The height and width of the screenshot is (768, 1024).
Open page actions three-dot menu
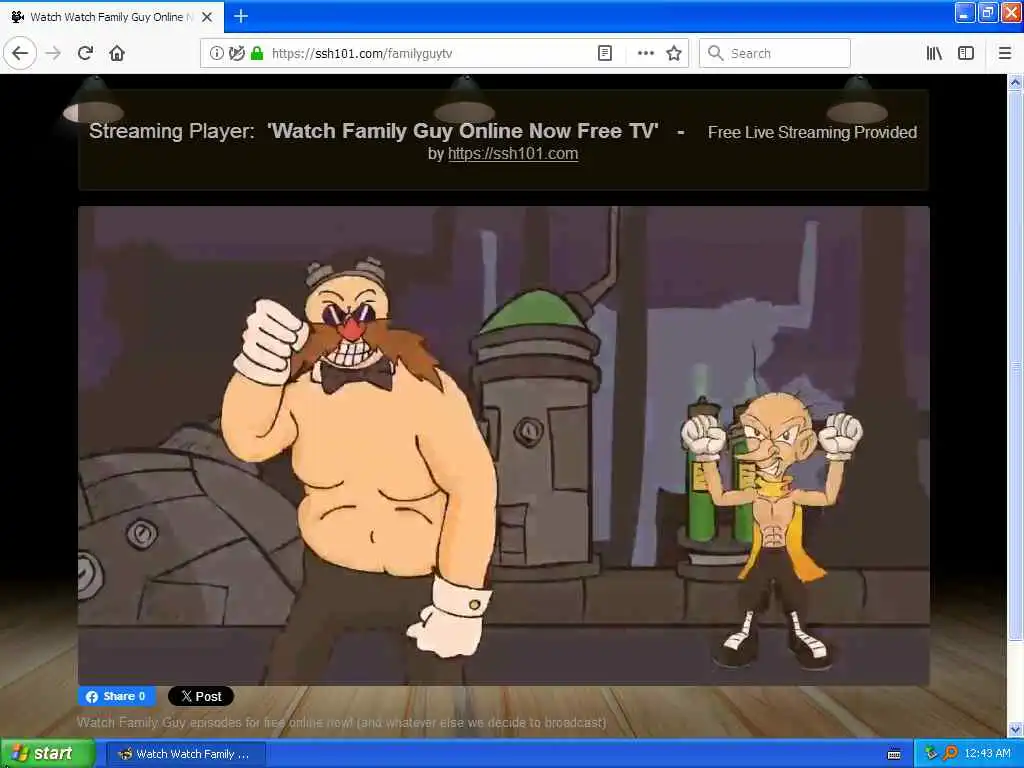coord(645,54)
